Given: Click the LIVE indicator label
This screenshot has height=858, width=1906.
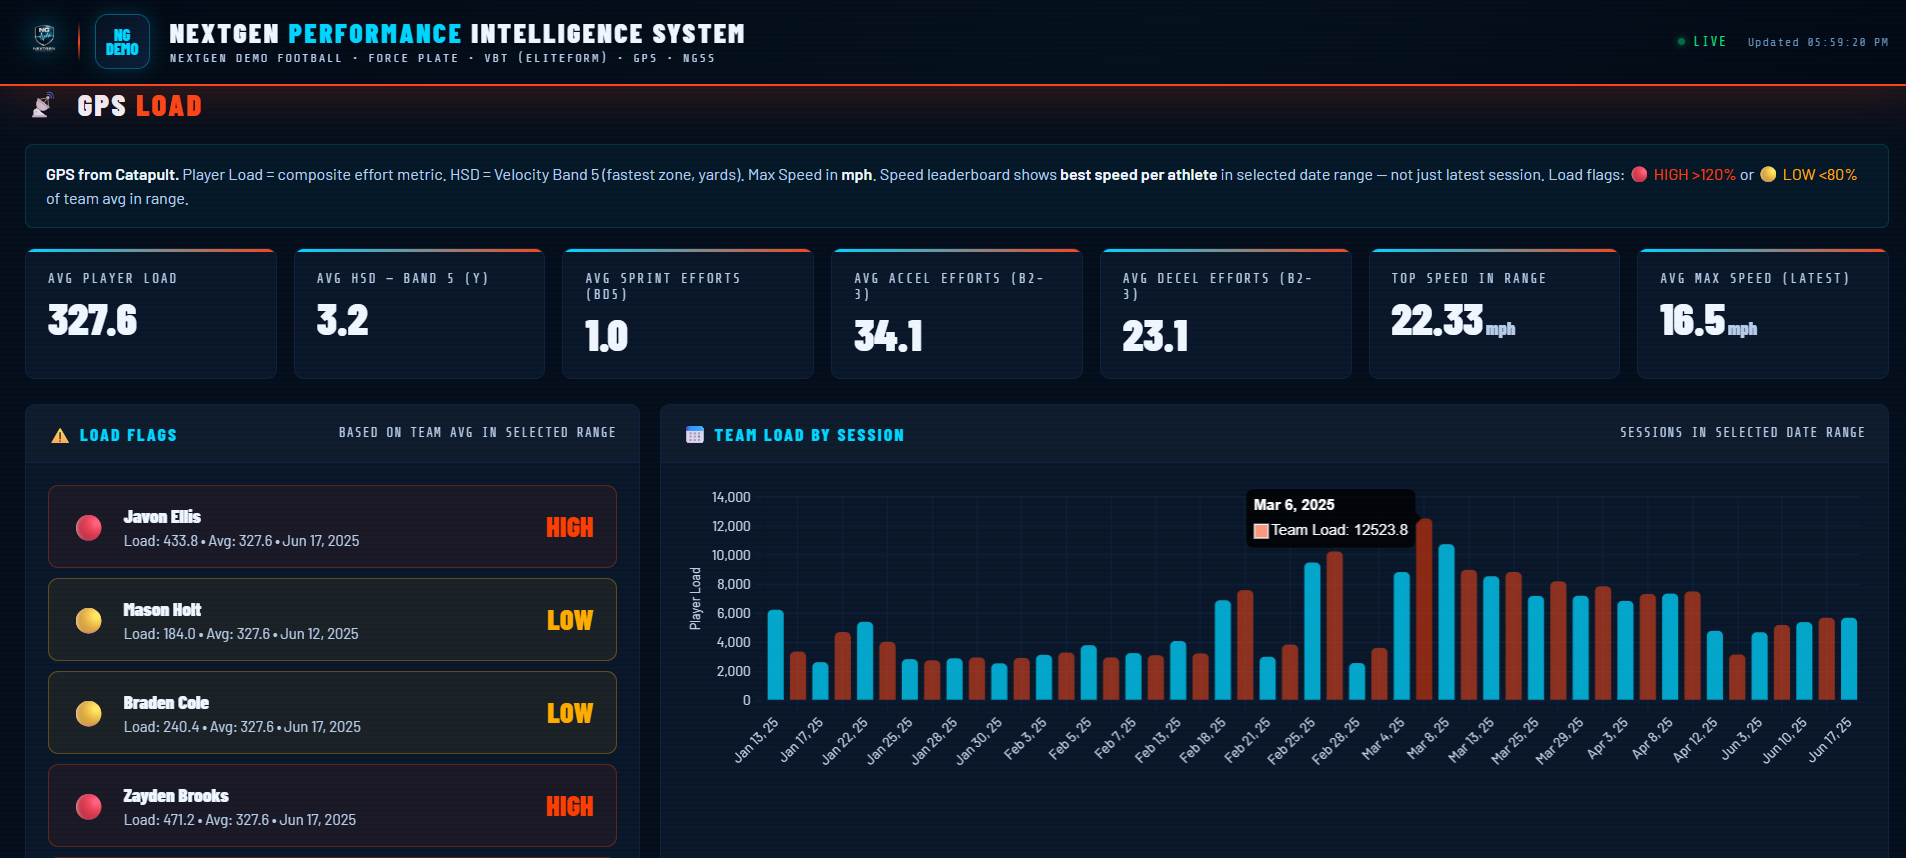Looking at the screenshot, I should tap(1710, 42).
